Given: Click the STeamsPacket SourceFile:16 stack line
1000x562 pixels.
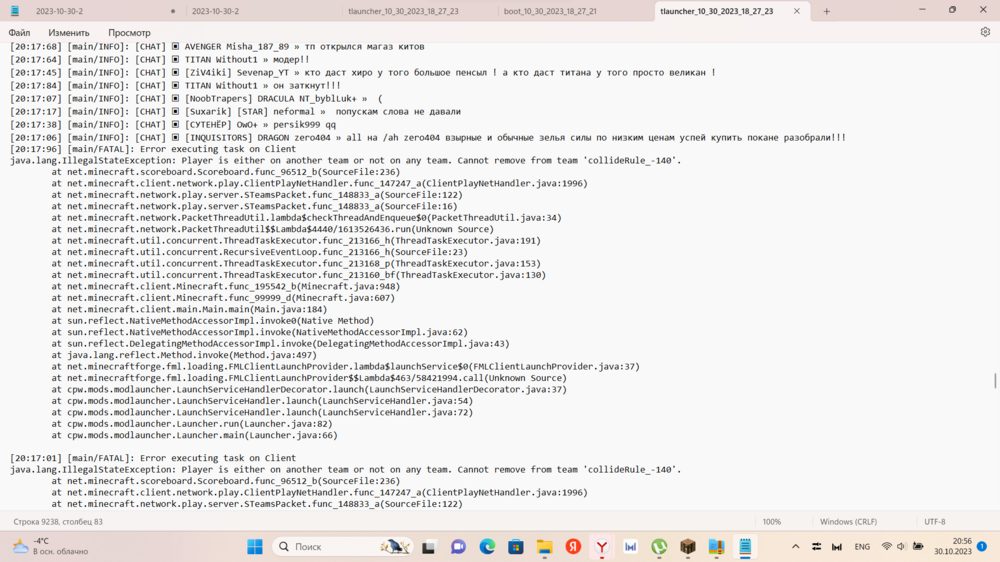Looking at the screenshot, I should tap(254, 206).
